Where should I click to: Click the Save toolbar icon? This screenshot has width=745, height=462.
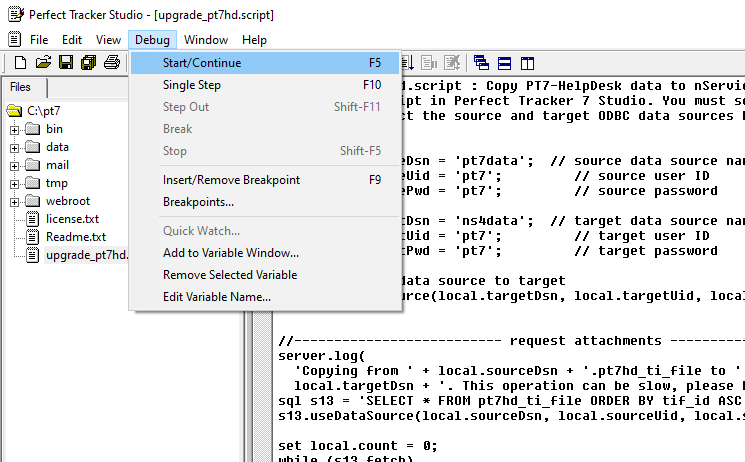(x=66, y=63)
